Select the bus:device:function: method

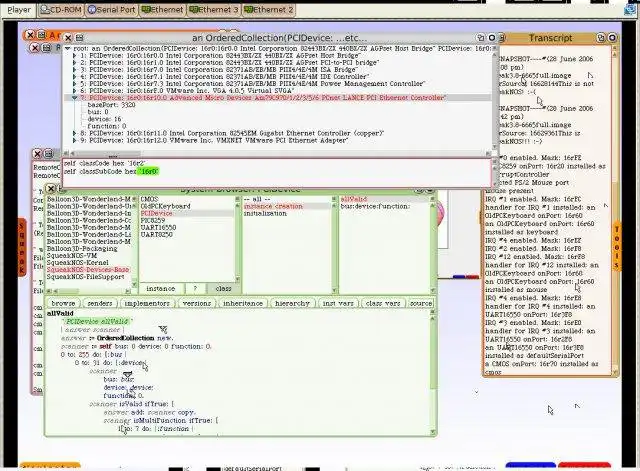[x=375, y=207]
